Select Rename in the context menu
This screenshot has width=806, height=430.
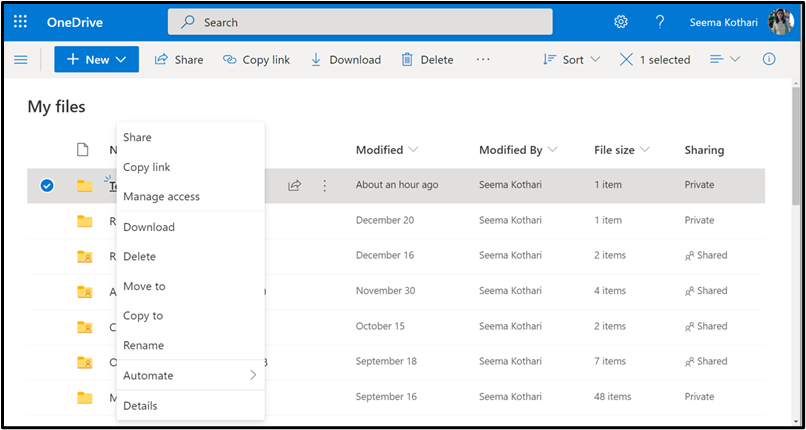point(143,345)
